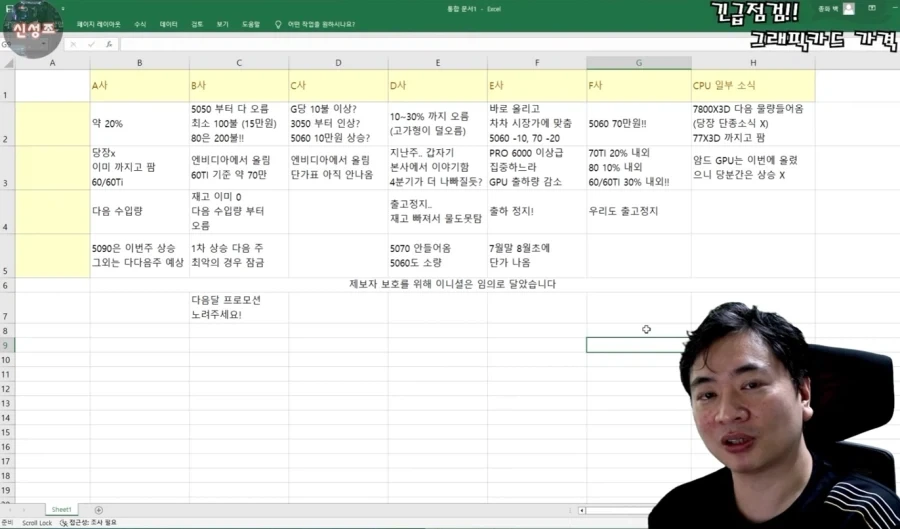Select row 9 header

[6, 345]
